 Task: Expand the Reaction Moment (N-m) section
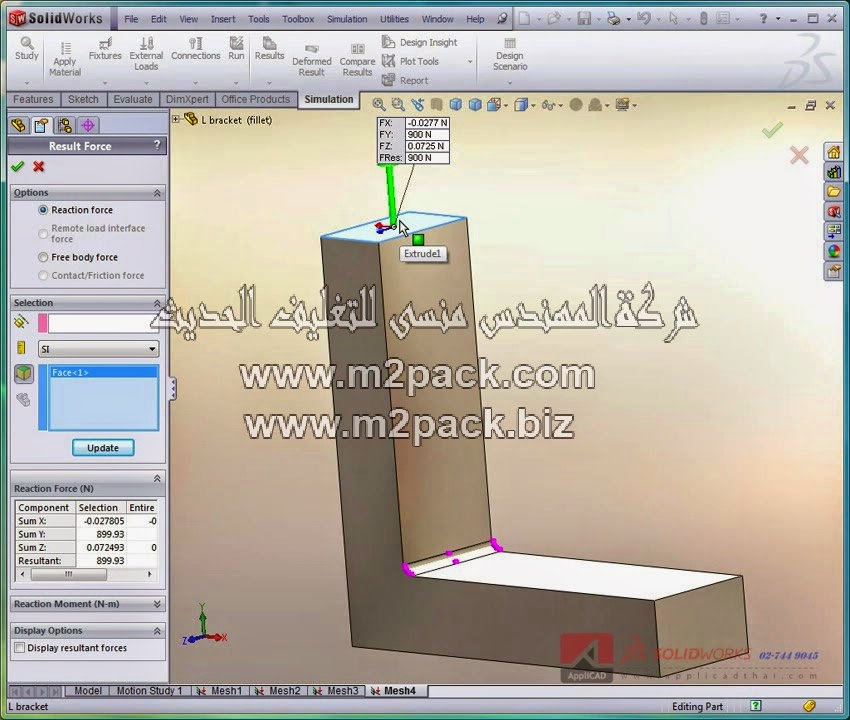(x=157, y=604)
